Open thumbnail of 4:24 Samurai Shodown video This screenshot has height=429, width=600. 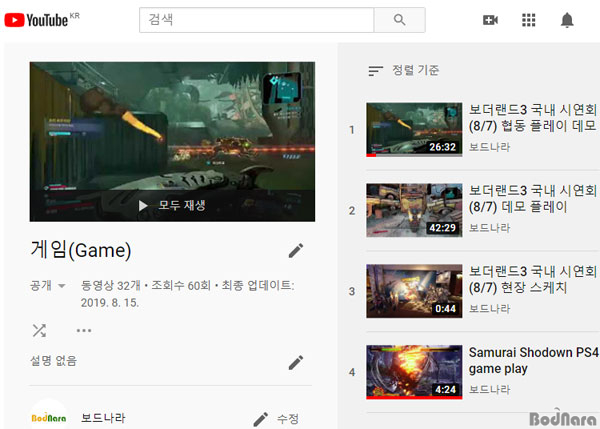[414, 372]
